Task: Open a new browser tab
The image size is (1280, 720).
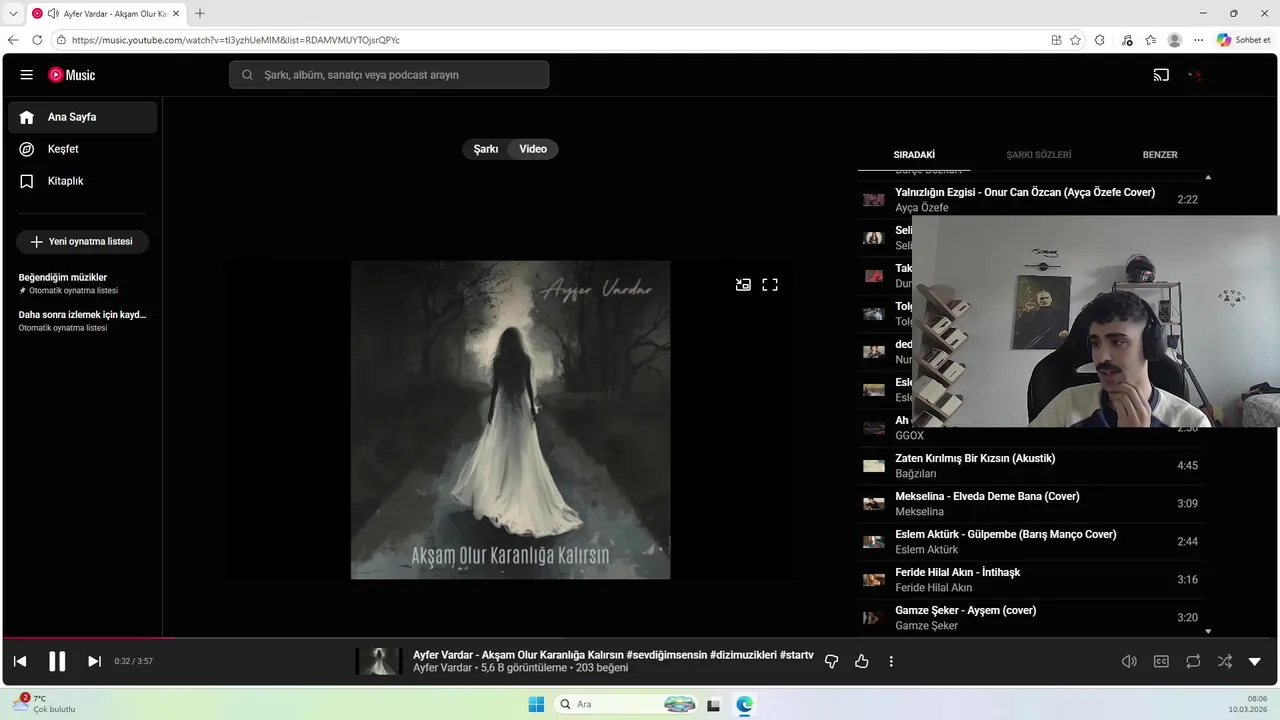Action: (x=200, y=13)
